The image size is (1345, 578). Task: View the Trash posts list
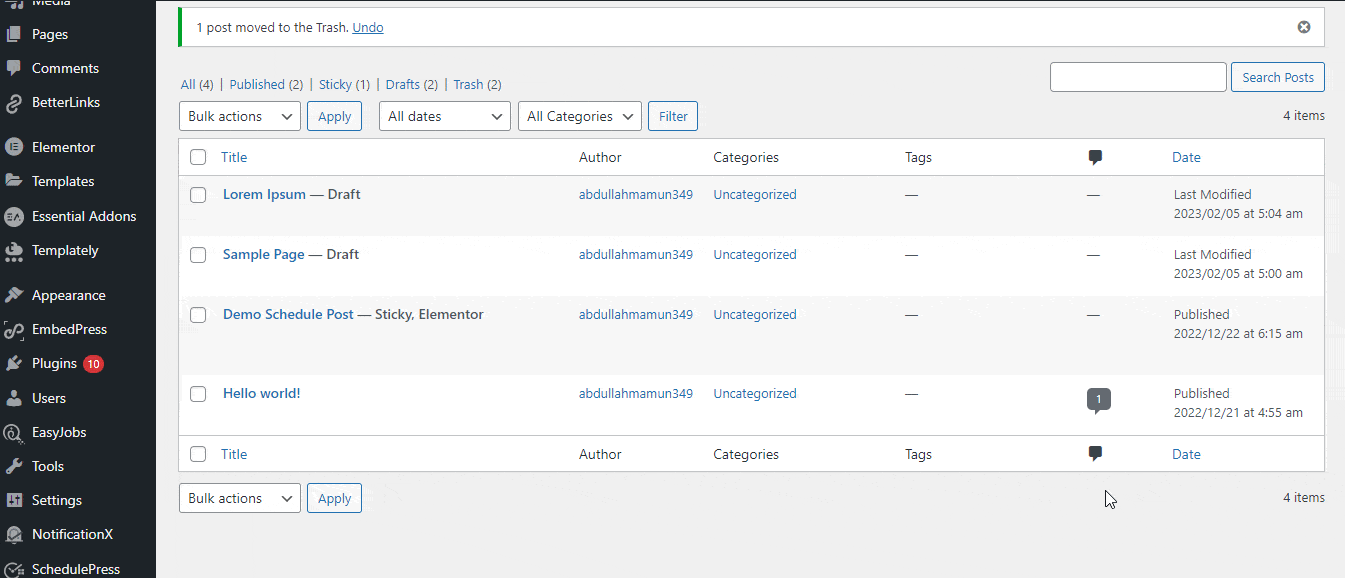469,84
